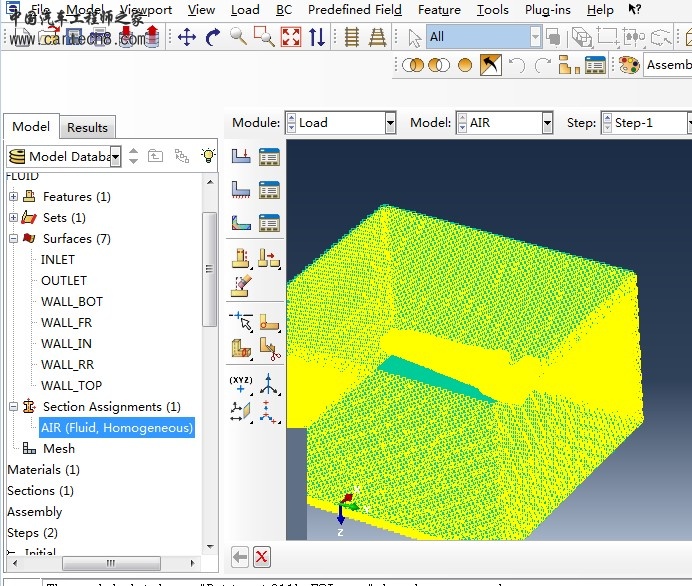Toggle the lightbulb hints icon in model tree
Screen dimensions: 692x586
pyautogui.click(x=208, y=155)
